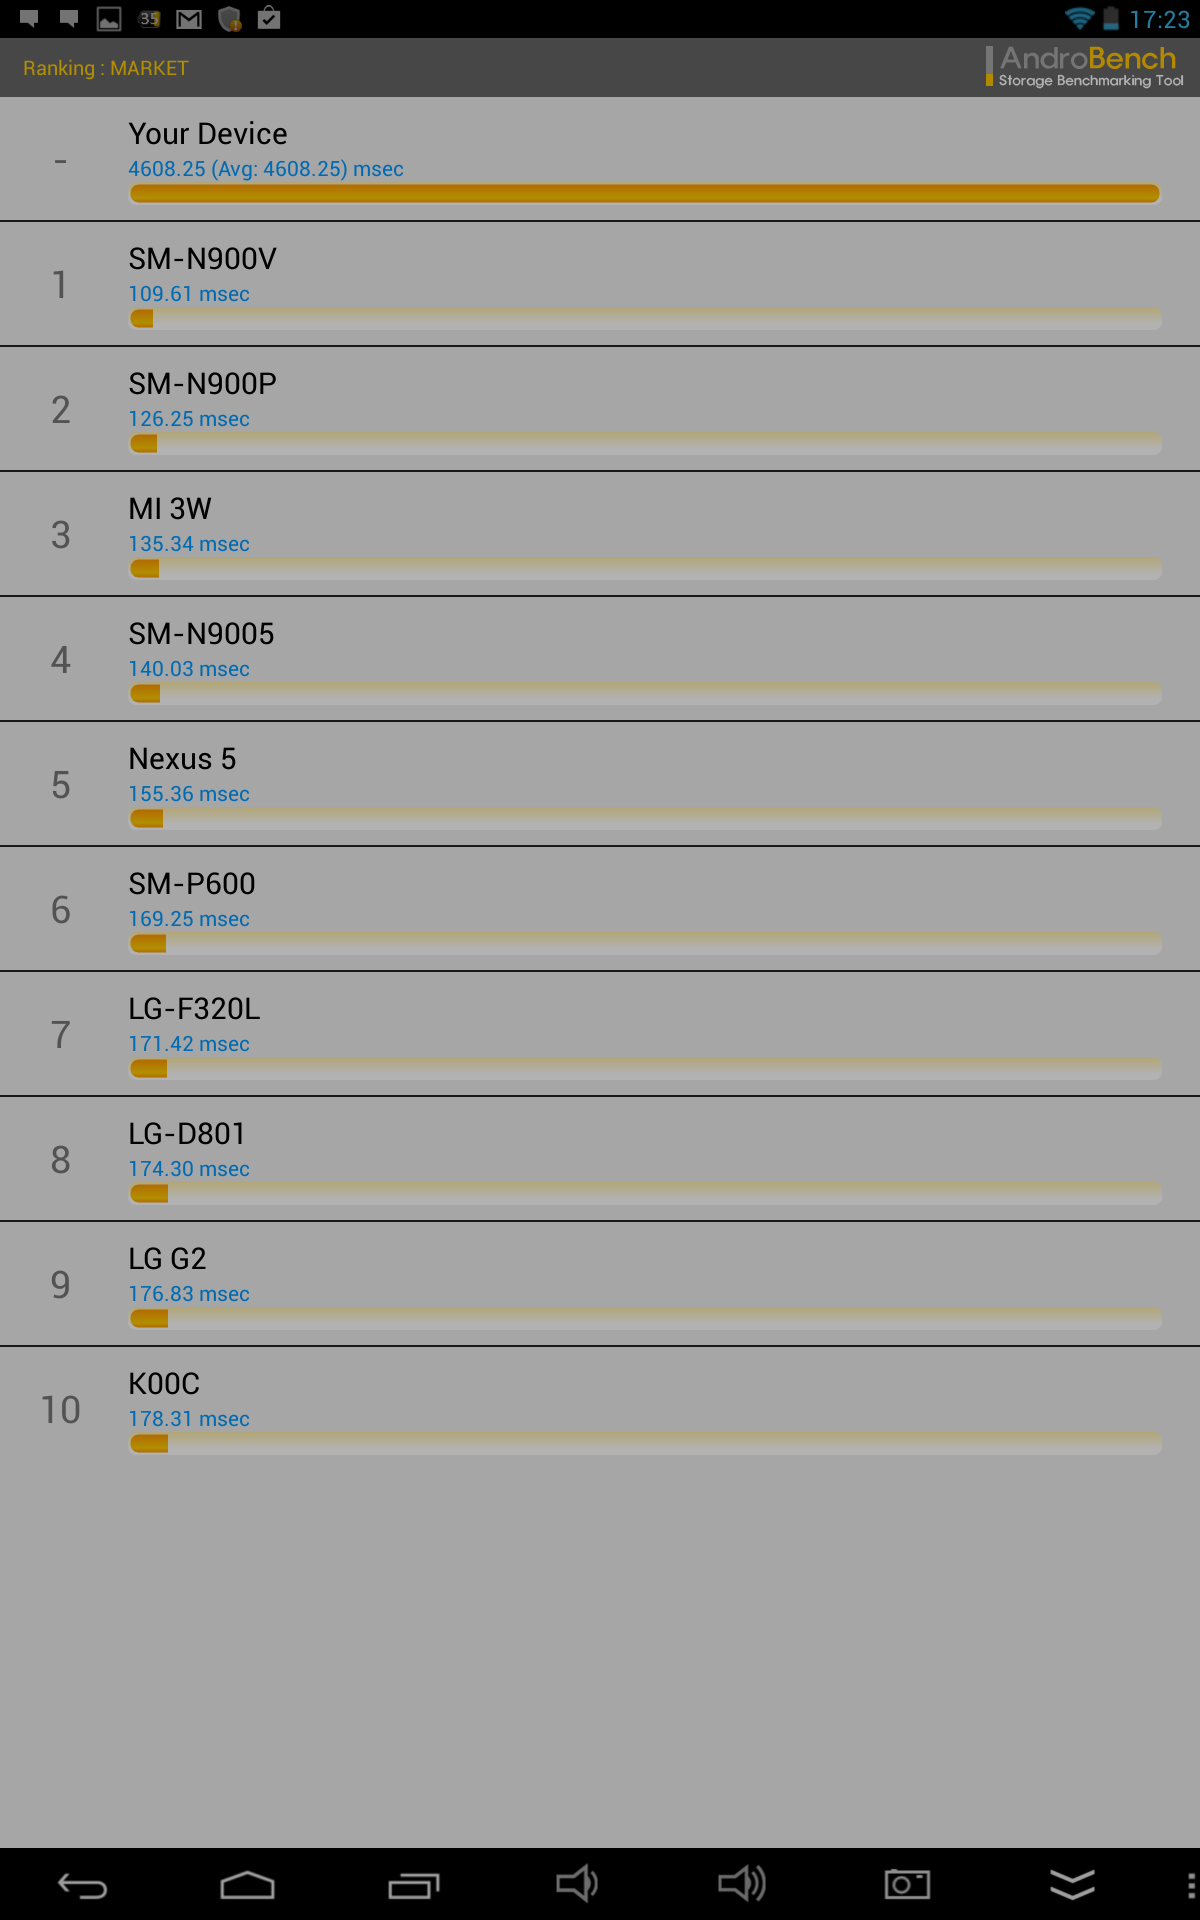This screenshot has height=1920, width=1200.
Task: Open the three-dot overflow menu
Action: coord(1190,1885)
